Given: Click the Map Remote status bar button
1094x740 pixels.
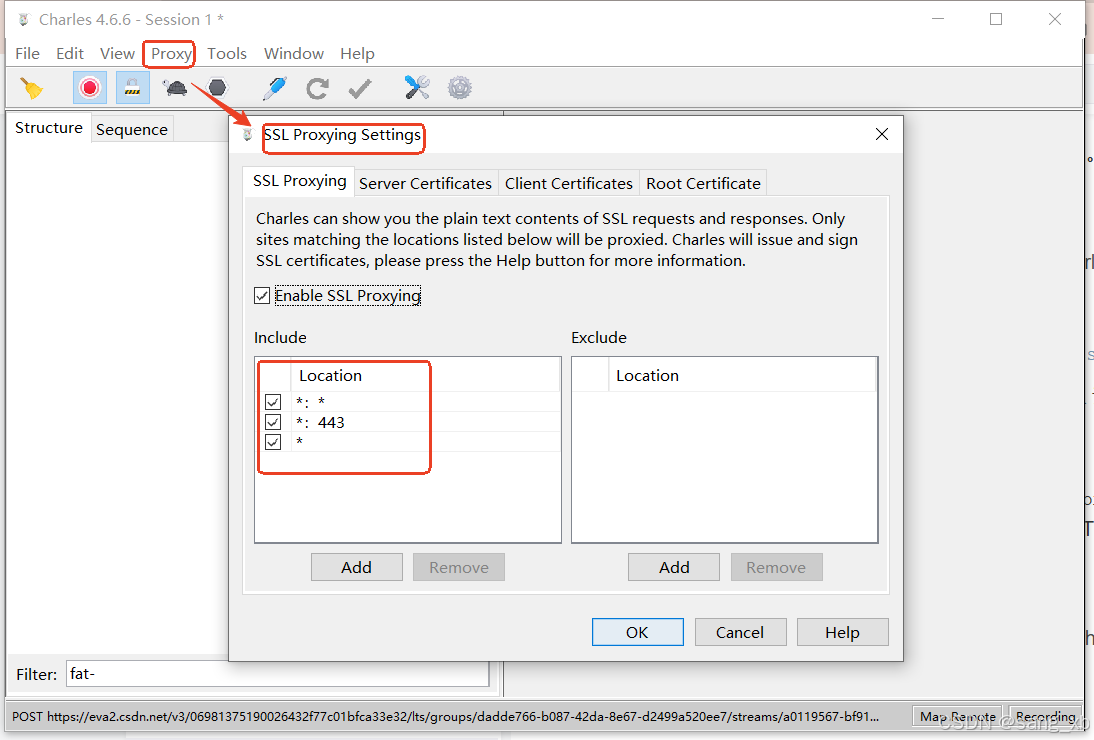Looking at the screenshot, I should 957,716.
